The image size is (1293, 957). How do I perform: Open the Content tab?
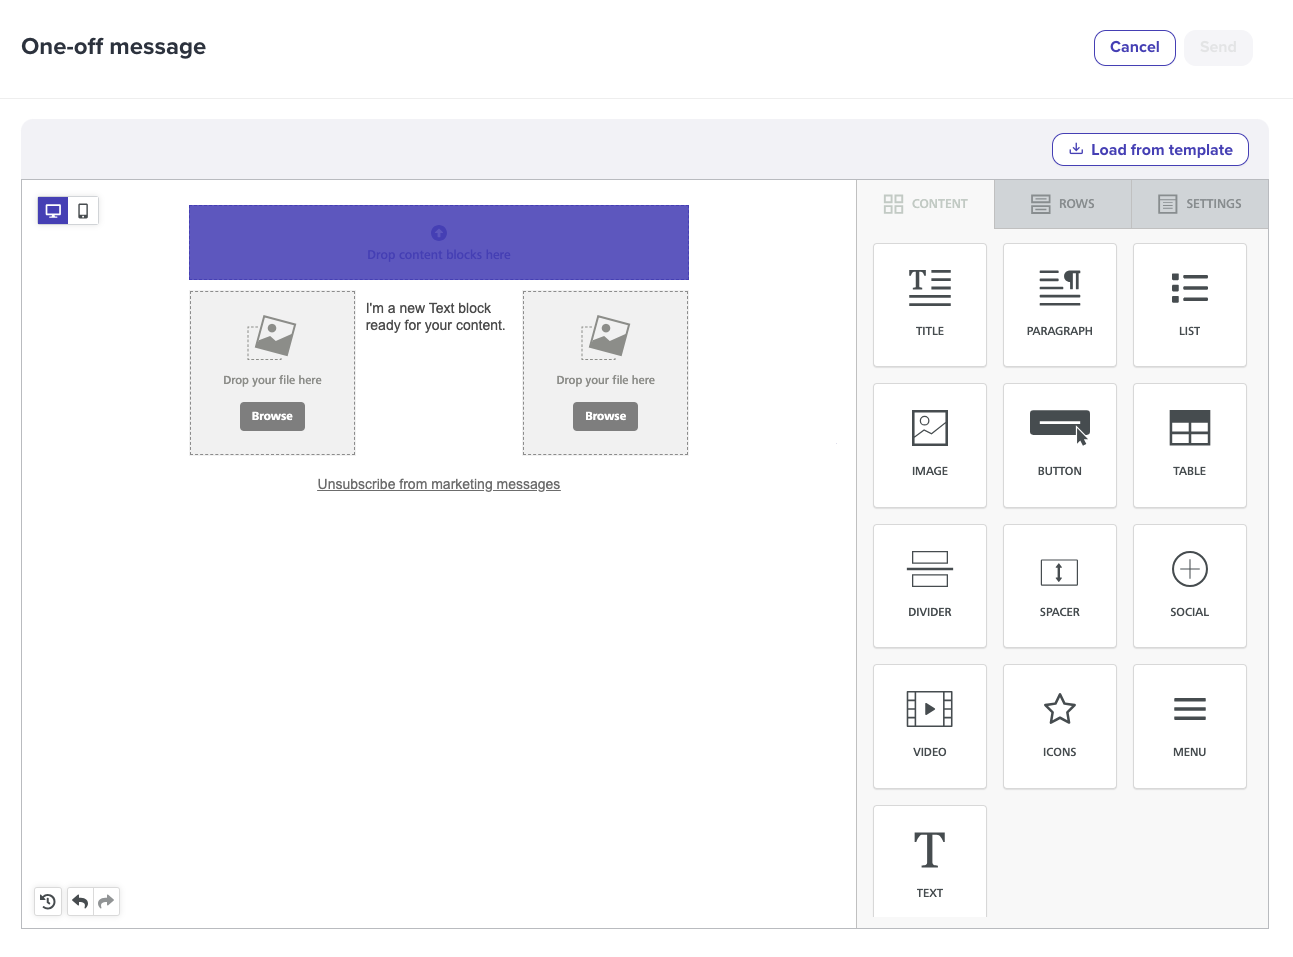pos(926,204)
